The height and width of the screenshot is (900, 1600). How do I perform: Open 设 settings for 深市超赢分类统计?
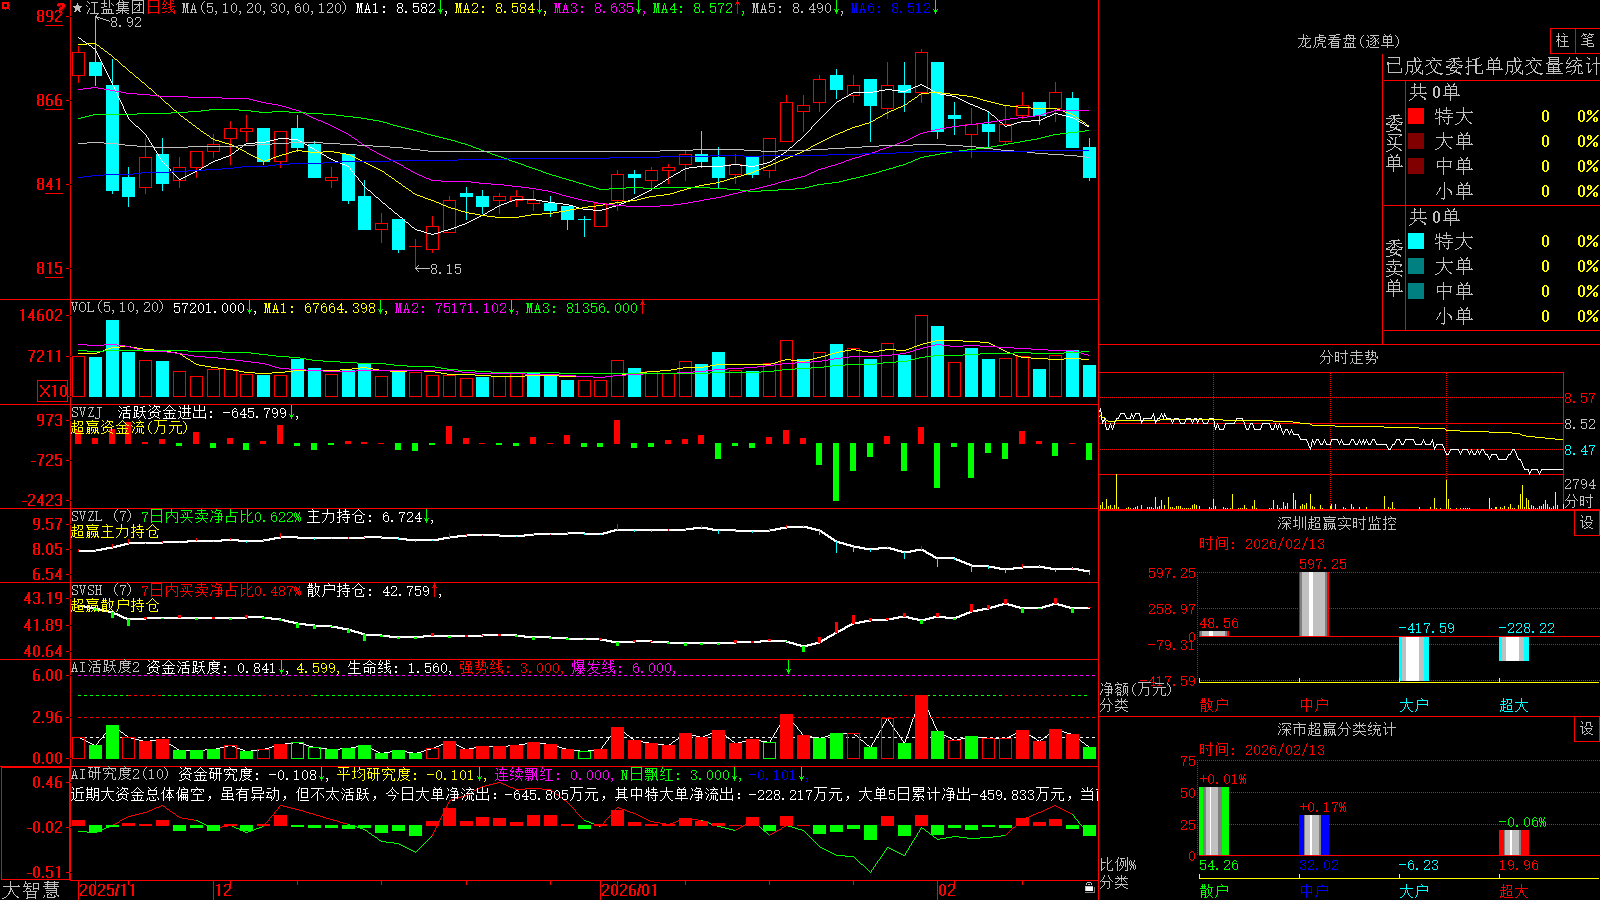1587,729
